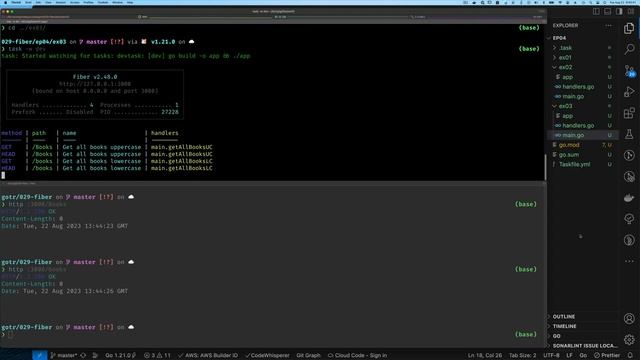The width and height of the screenshot is (640, 360).
Task: Open the Manage gear settings icon
Action: (x=629, y=339)
